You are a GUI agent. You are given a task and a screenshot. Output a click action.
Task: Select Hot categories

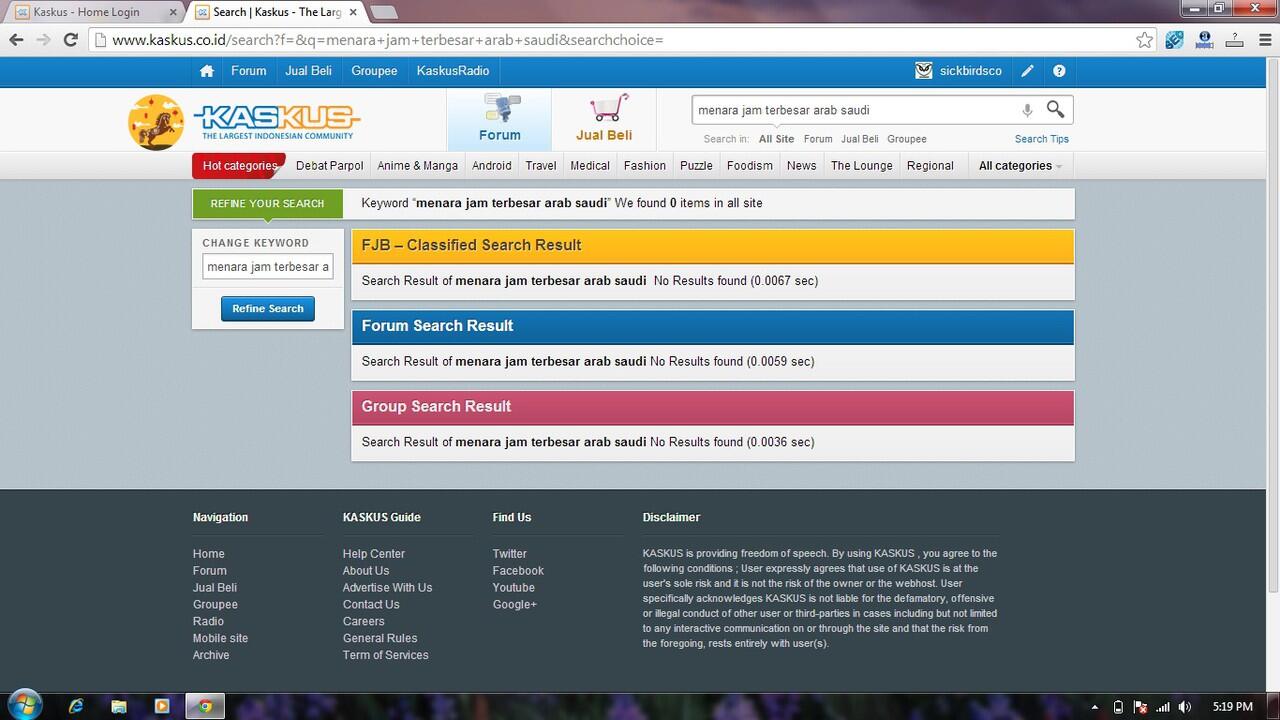(239, 166)
